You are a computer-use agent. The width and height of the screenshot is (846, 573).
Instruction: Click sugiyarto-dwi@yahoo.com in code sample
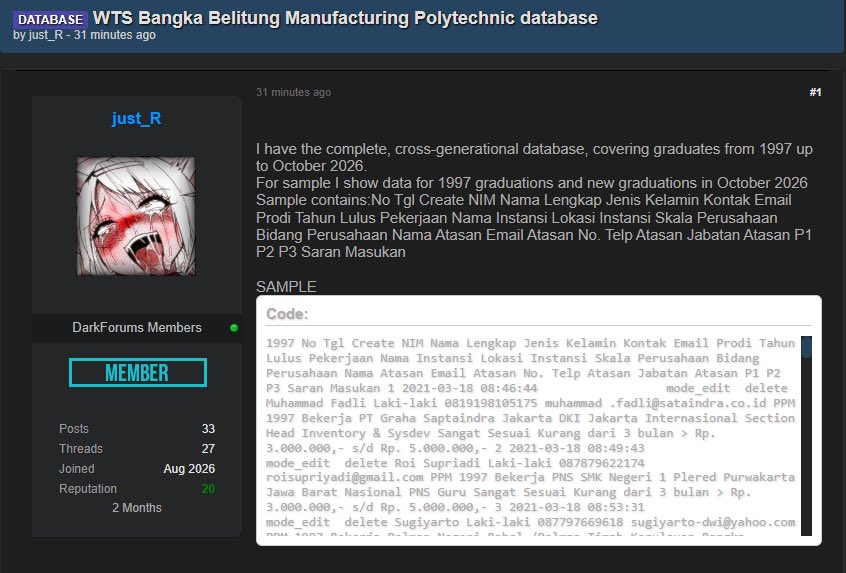pyautogui.click(x=713, y=522)
